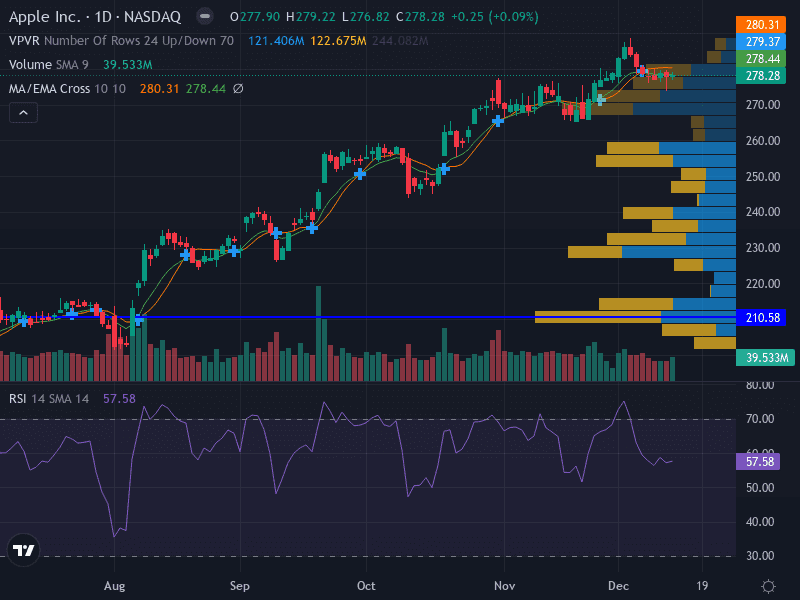The width and height of the screenshot is (800, 600).
Task: Click the +0.25 (+0.09%) change value
Action: point(495,17)
